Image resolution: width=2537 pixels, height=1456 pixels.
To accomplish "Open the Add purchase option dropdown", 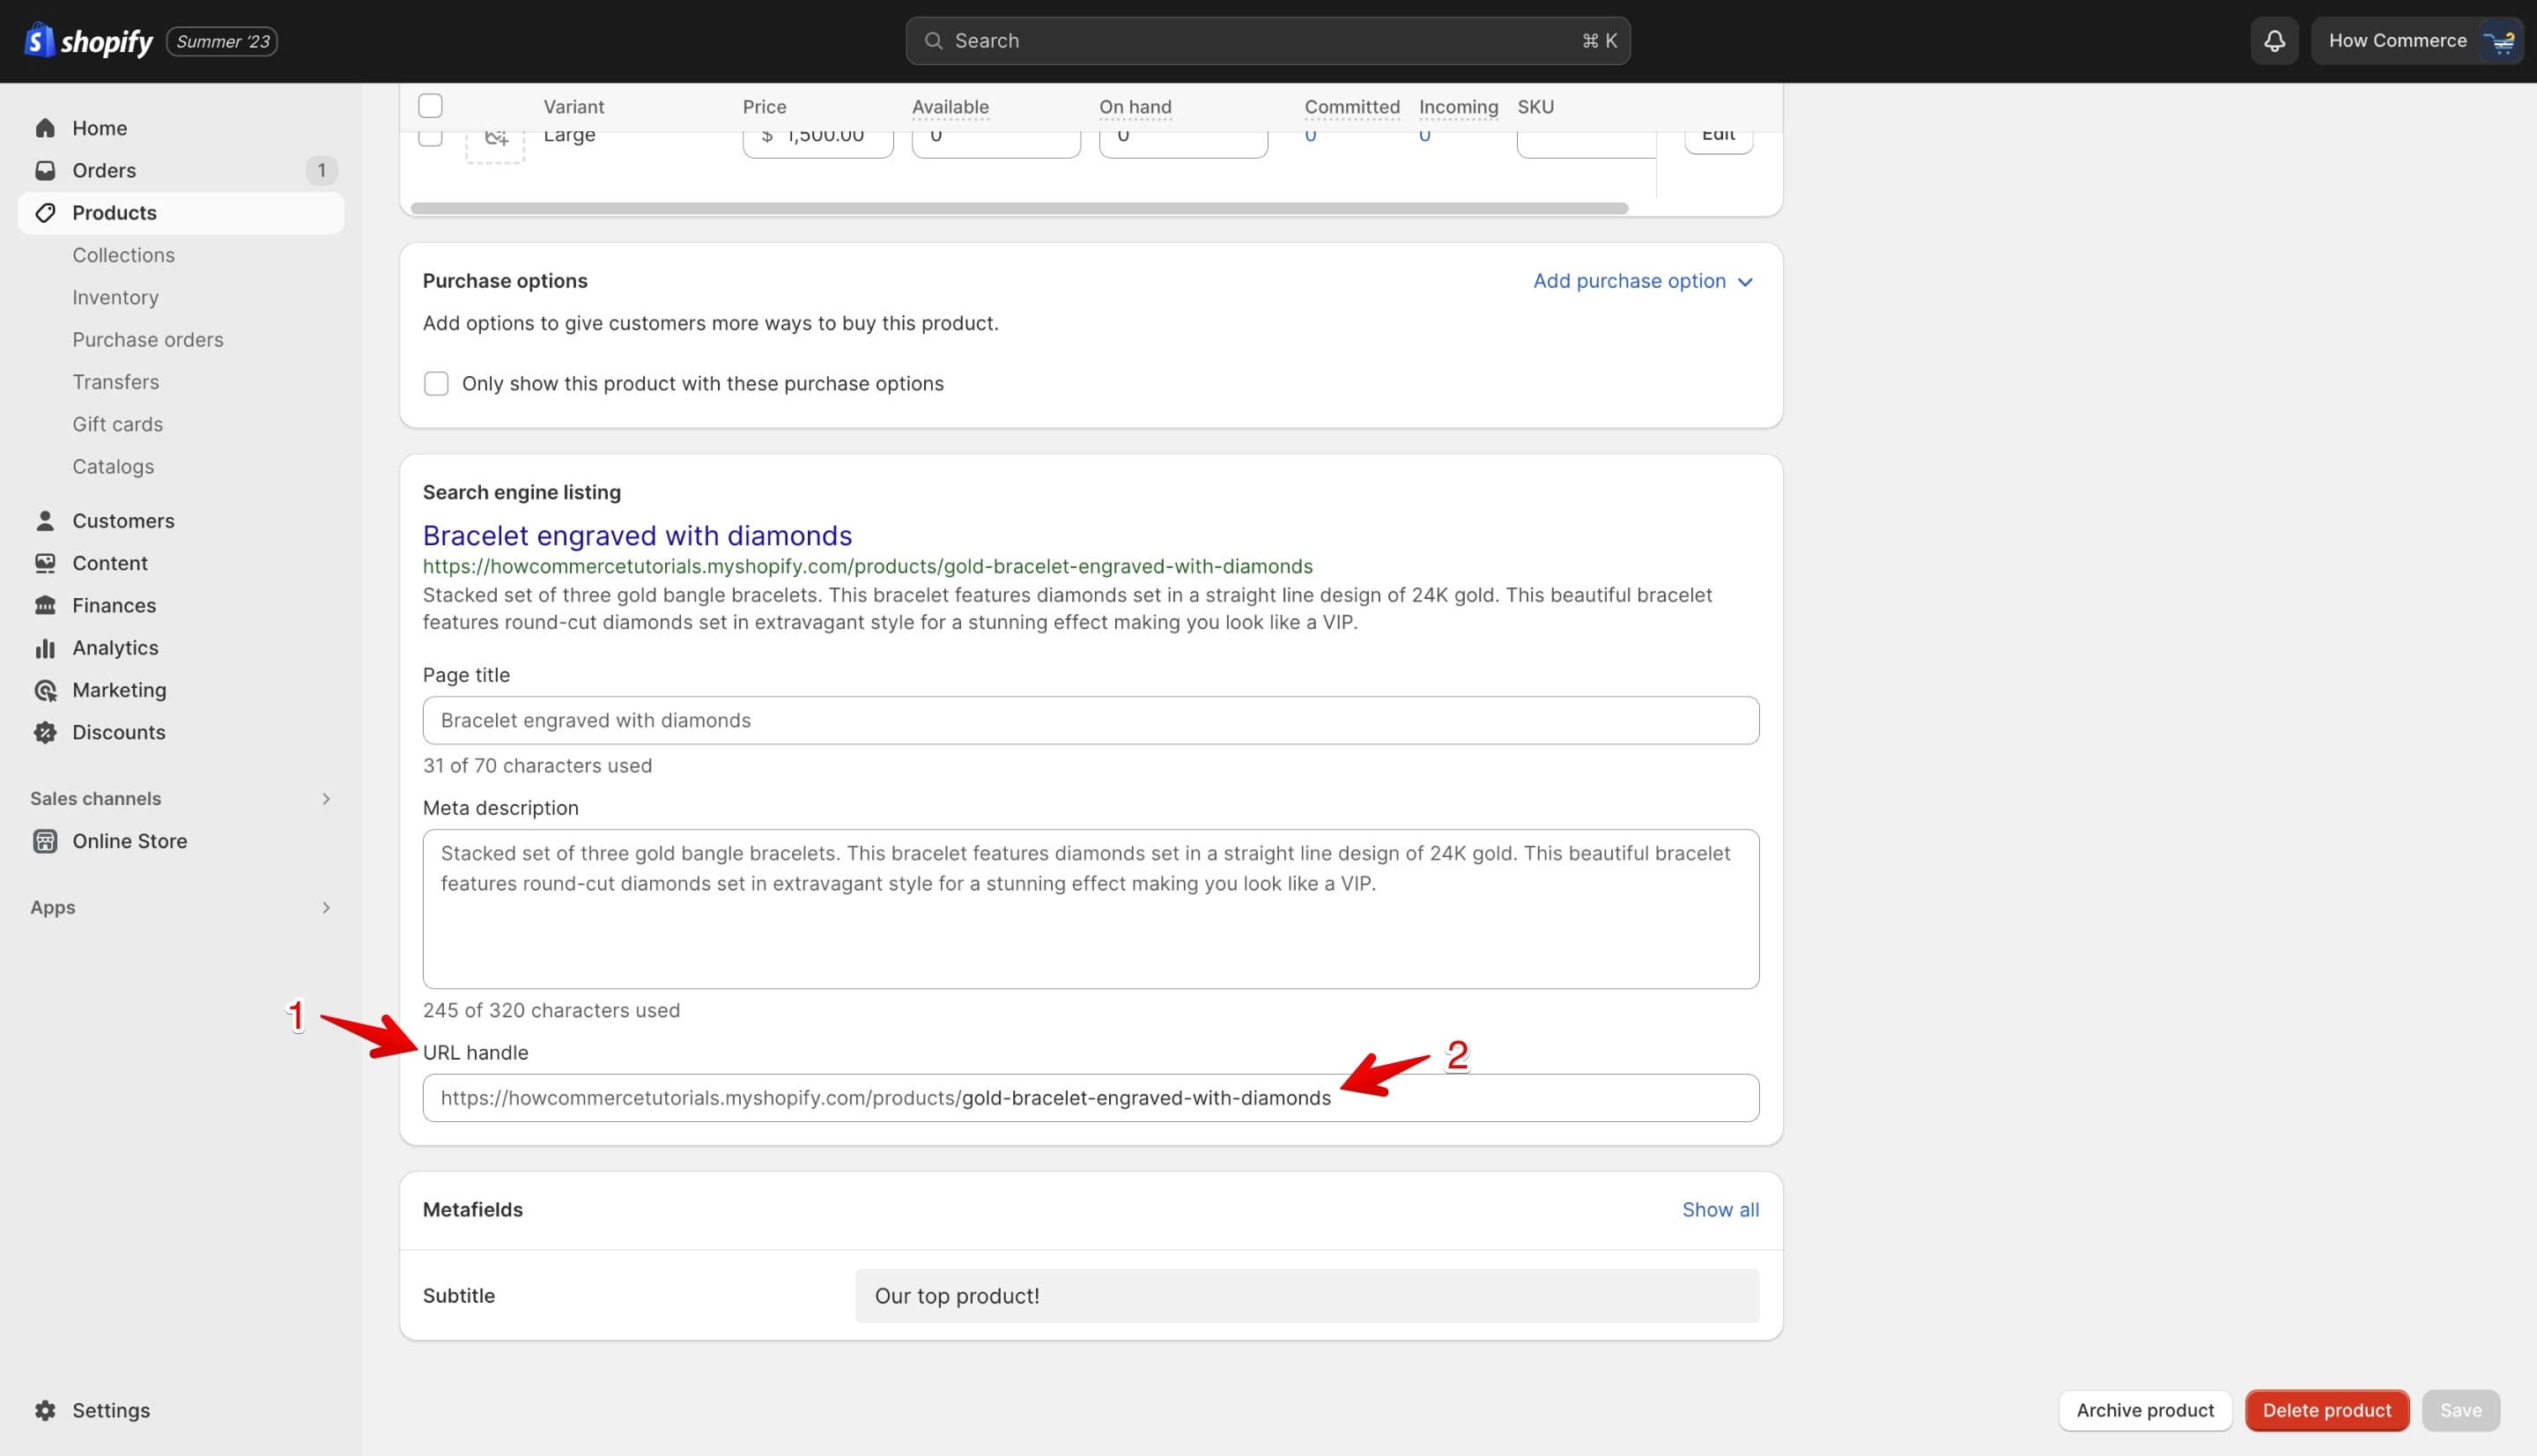I will click(1644, 281).
